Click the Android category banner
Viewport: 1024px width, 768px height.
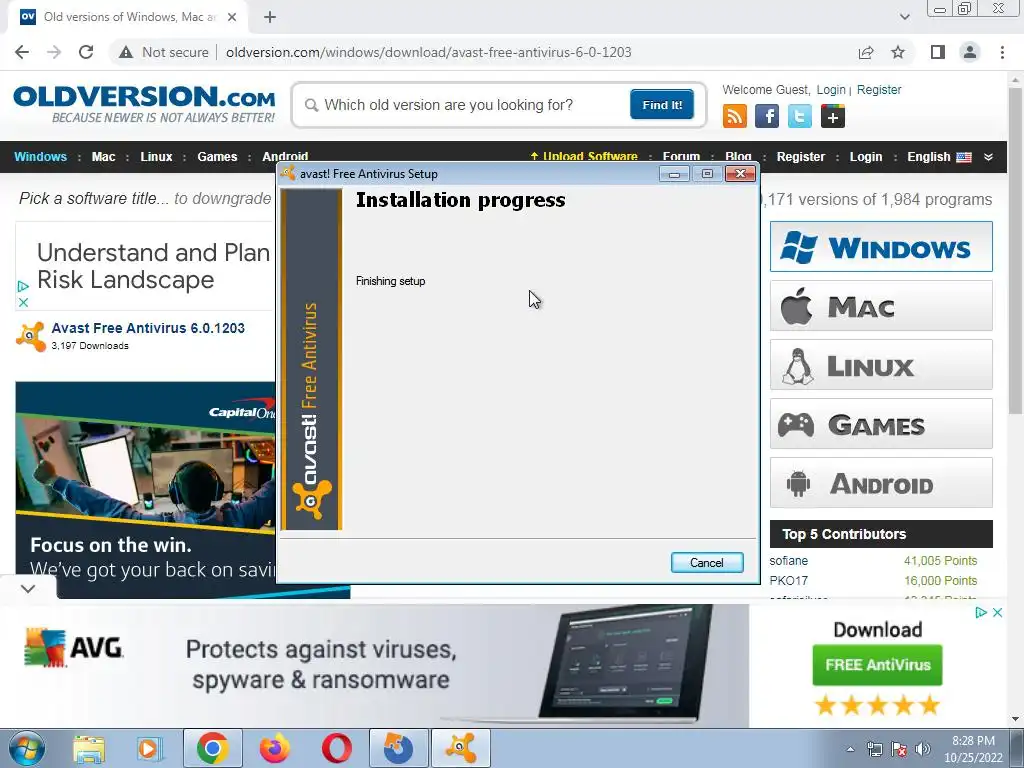[881, 483]
